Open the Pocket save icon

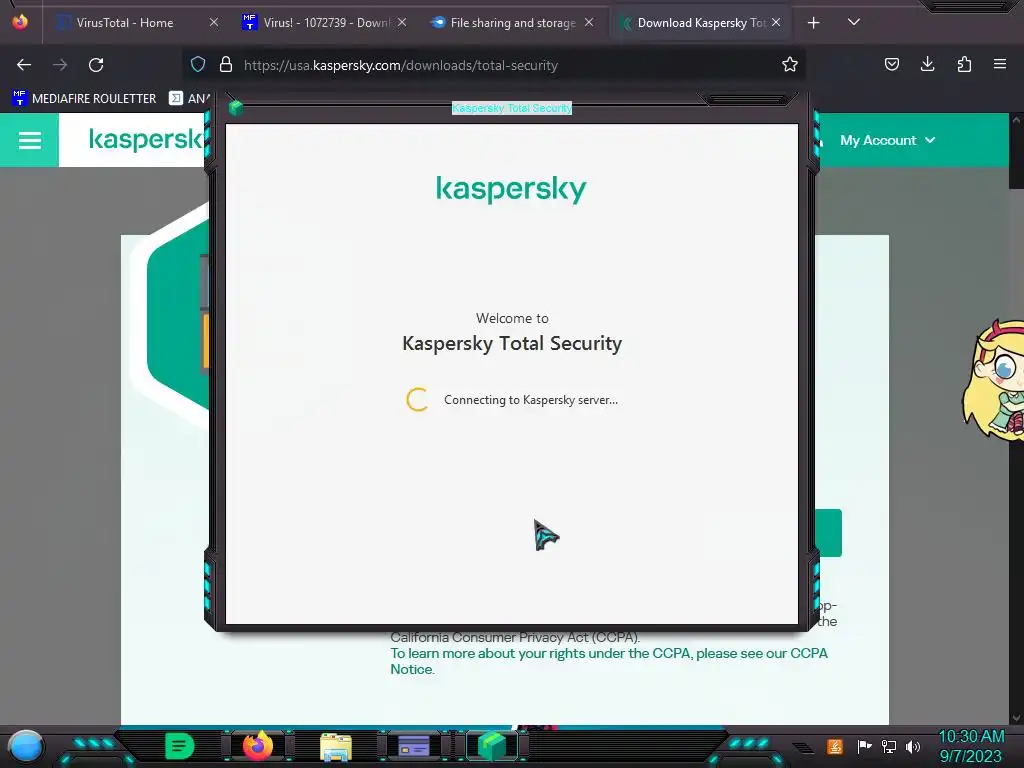click(x=891, y=64)
